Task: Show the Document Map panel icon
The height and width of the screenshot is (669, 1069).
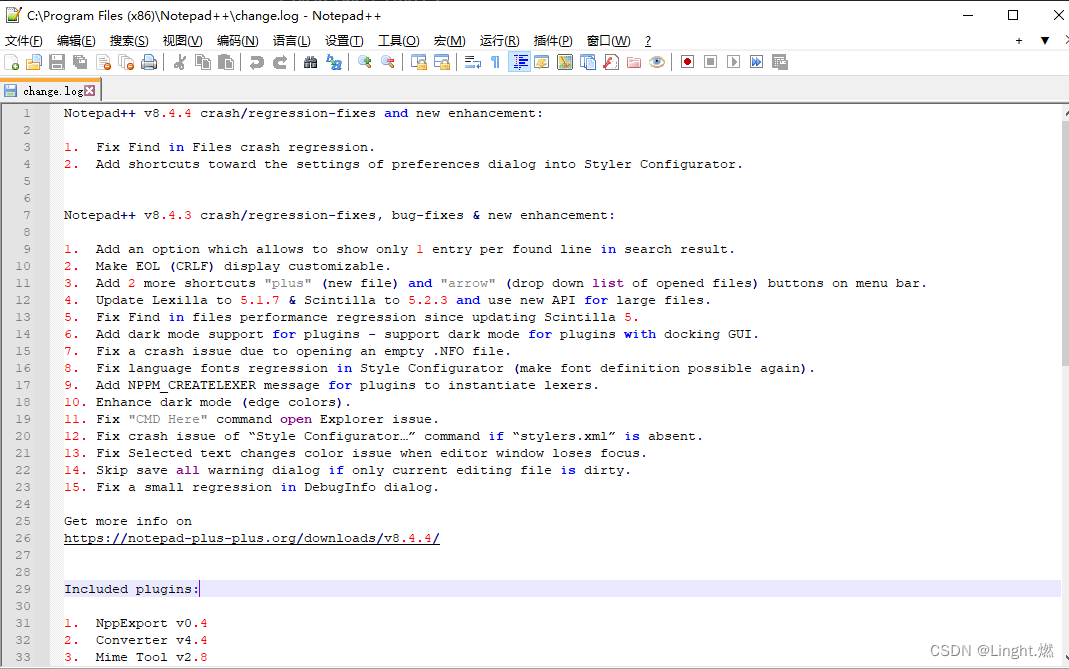Action: click(x=565, y=63)
